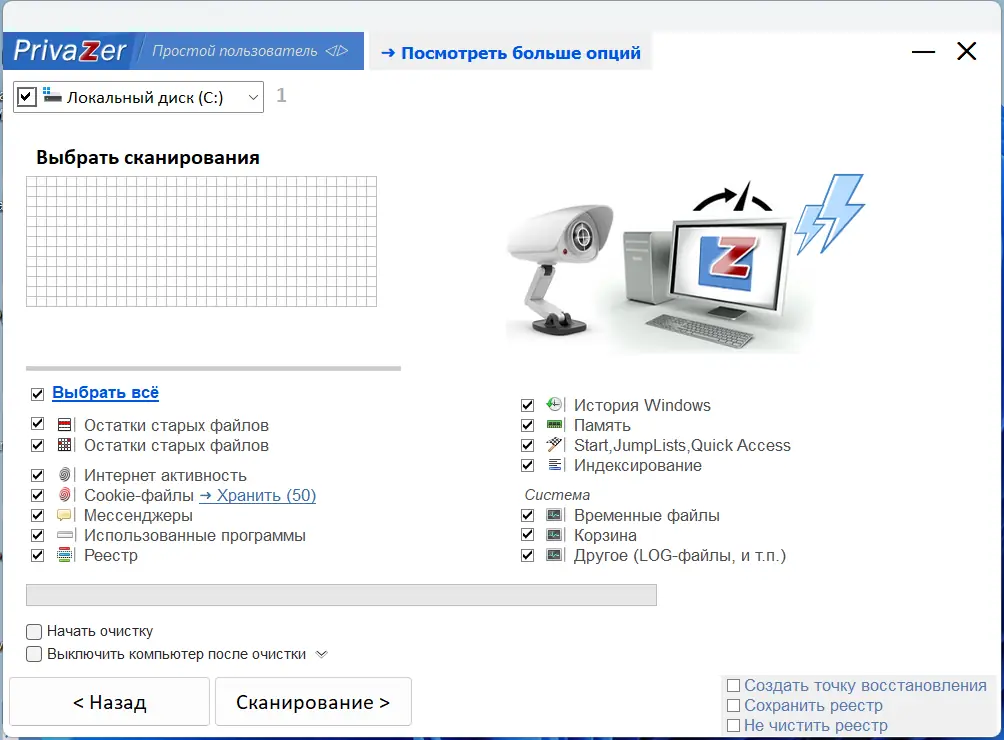This screenshot has width=1004, height=740.
Task: Close the PrivaZer window
Action: [966, 51]
